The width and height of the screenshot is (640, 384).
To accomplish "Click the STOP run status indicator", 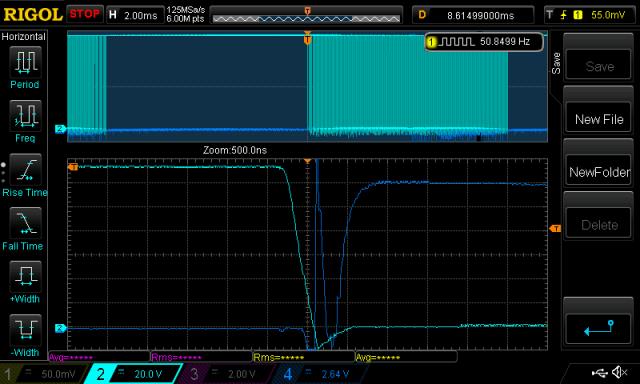I will 84,14.
